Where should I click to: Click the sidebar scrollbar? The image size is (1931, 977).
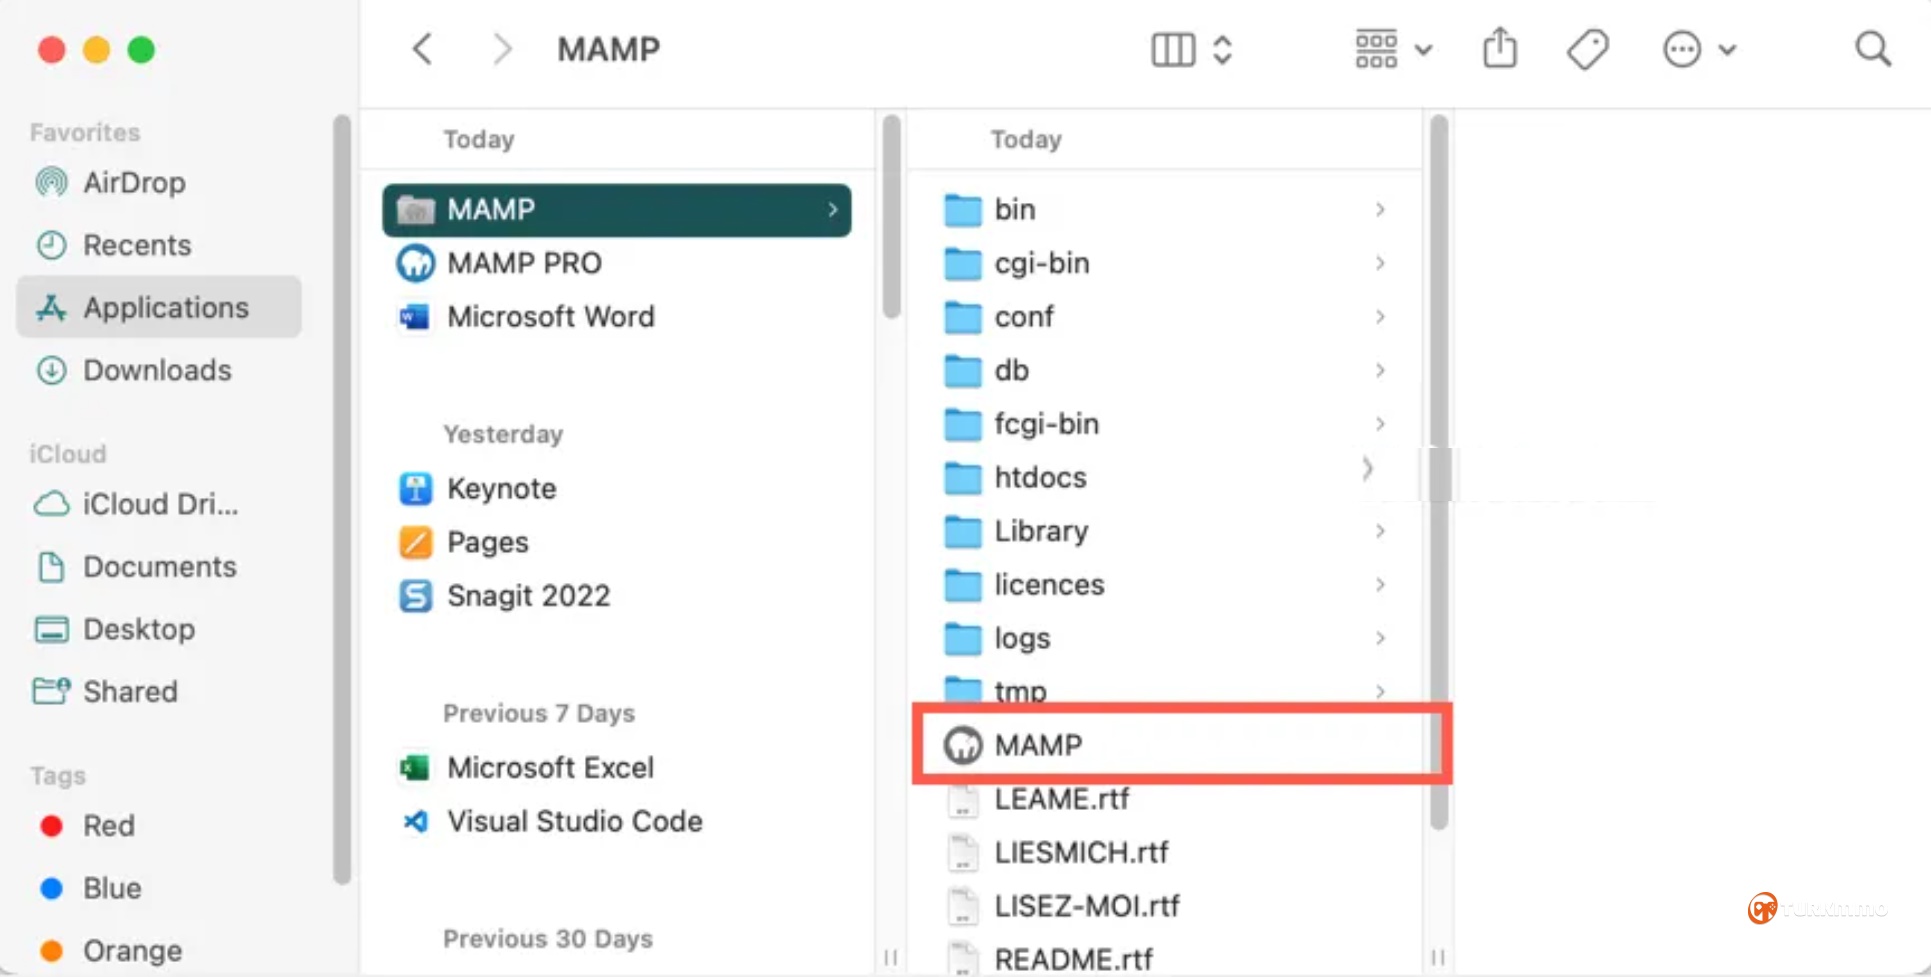[x=341, y=499]
